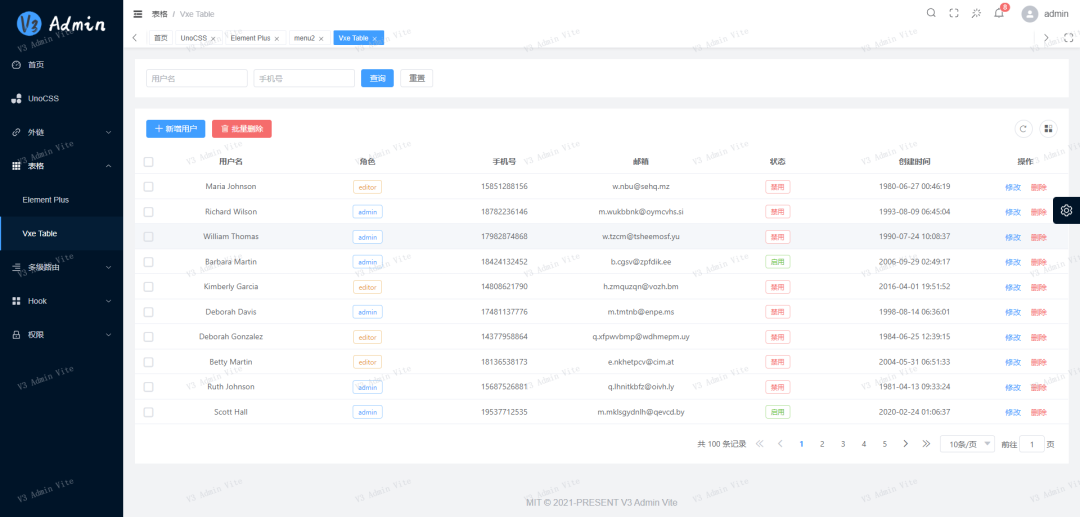
Task: Open Element Plus in the sidebar
Action: coord(46,200)
